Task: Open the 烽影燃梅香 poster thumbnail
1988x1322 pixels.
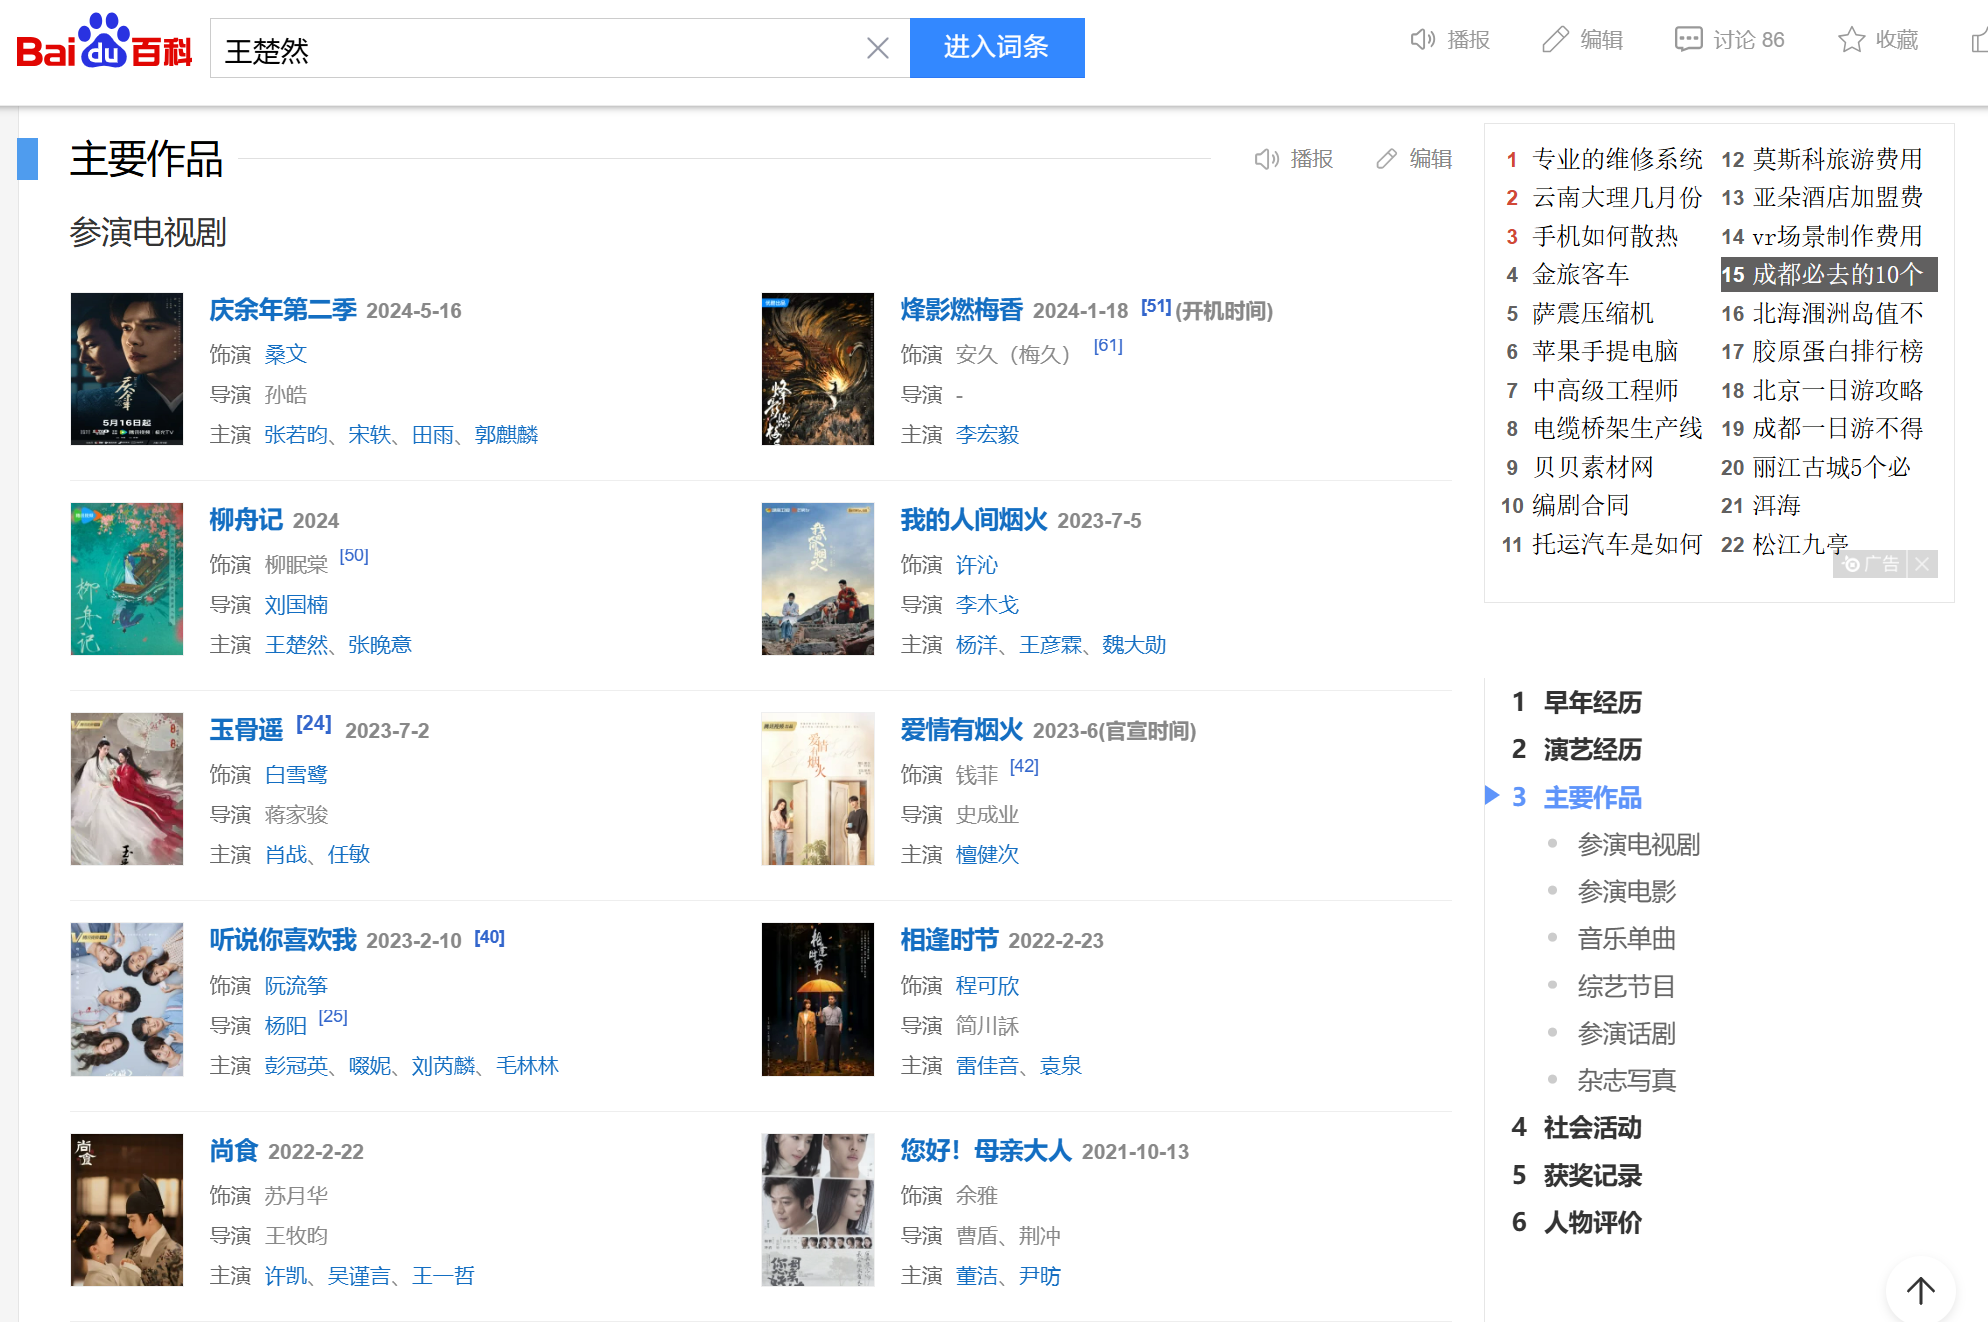Action: pos(818,369)
